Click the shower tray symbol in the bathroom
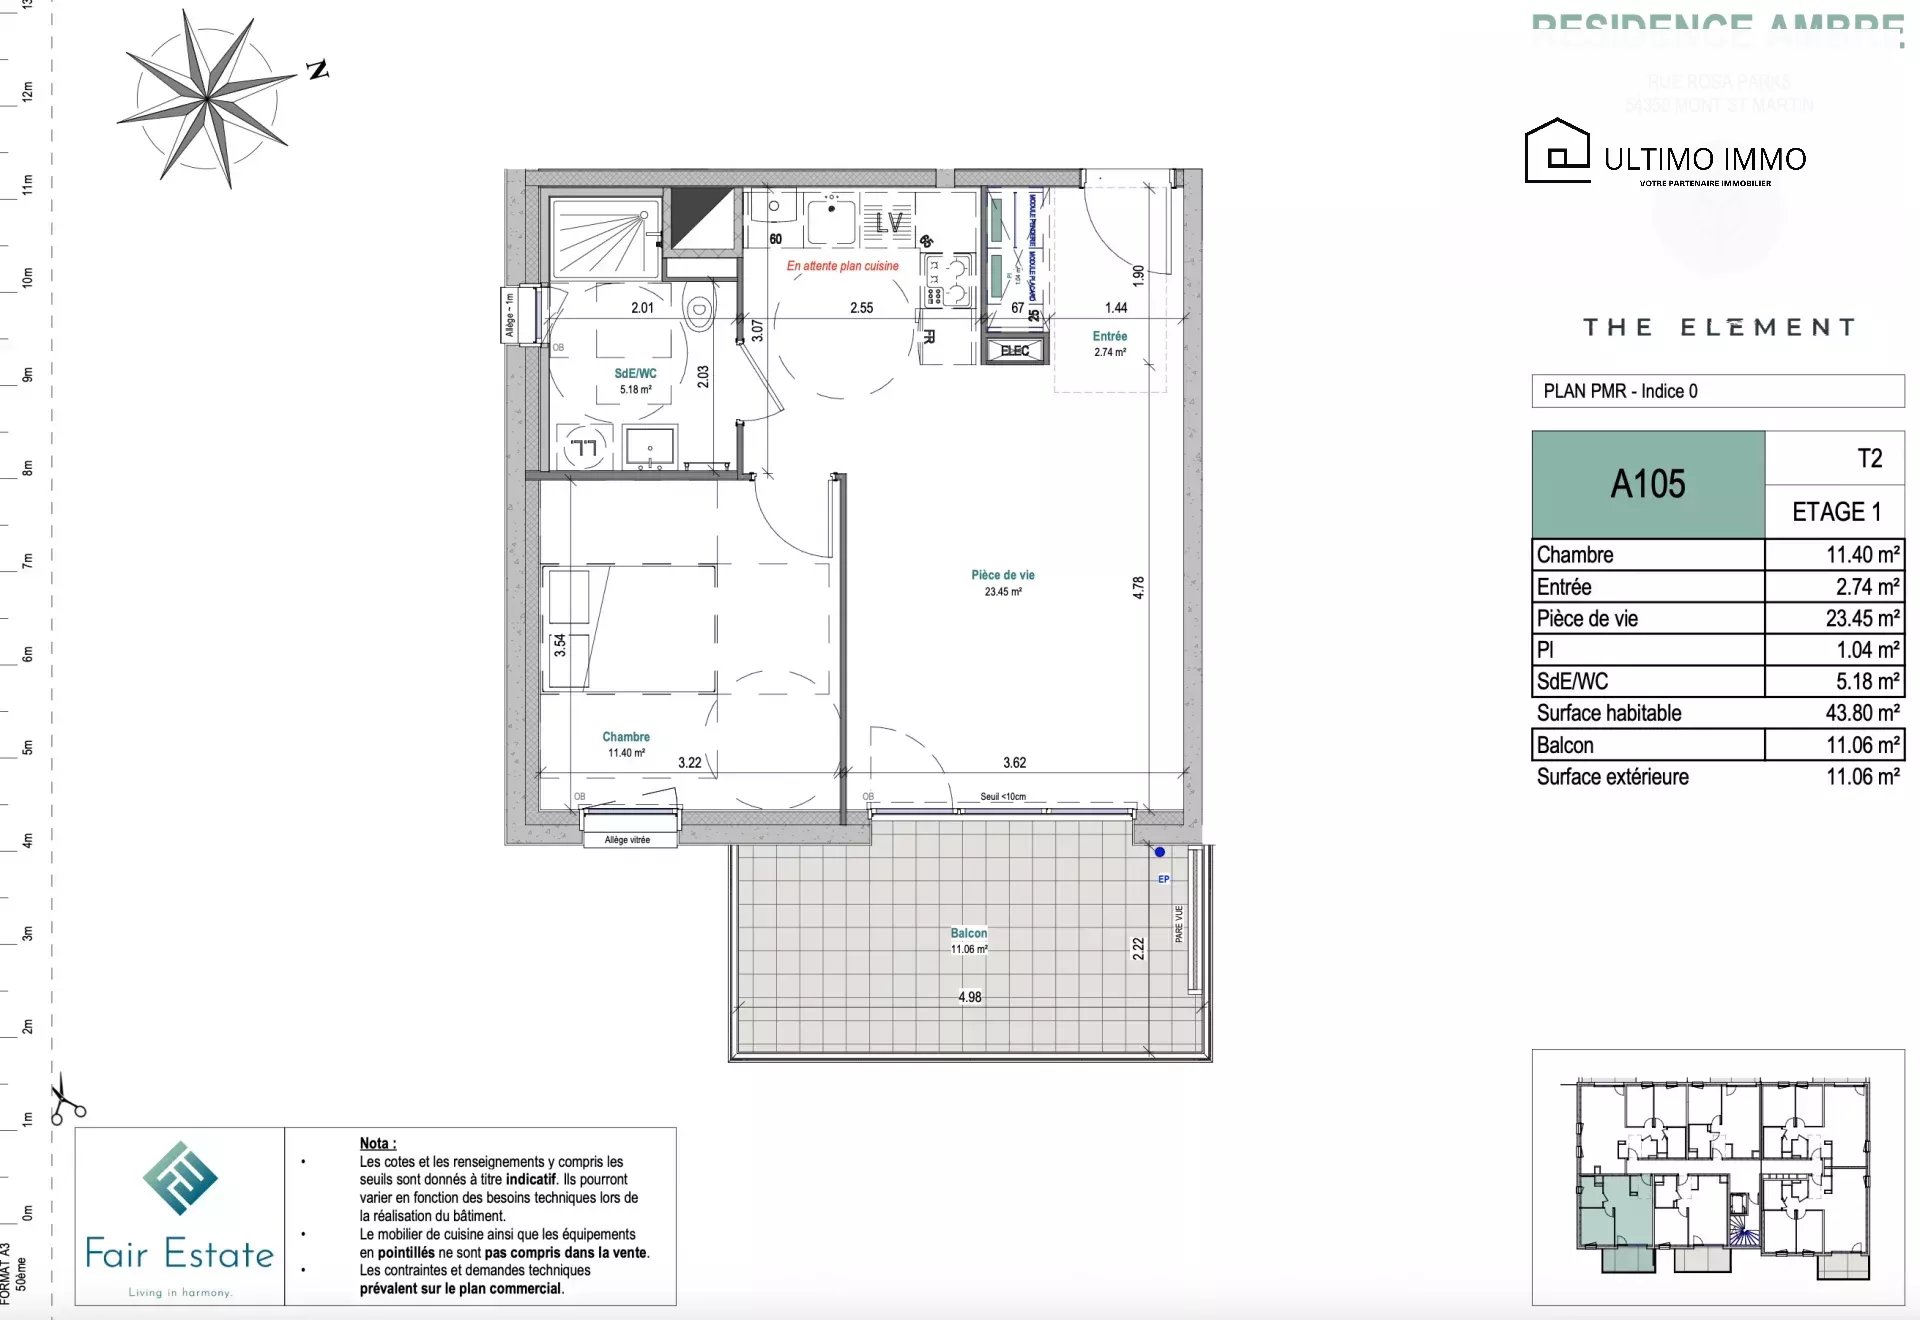The height and width of the screenshot is (1320, 1920). point(604,240)
